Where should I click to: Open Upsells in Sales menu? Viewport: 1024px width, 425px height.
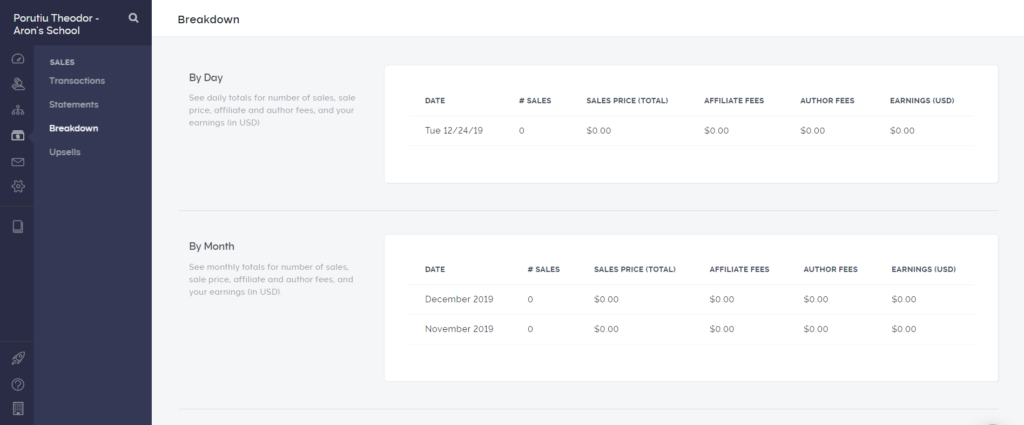click(65, 152)
